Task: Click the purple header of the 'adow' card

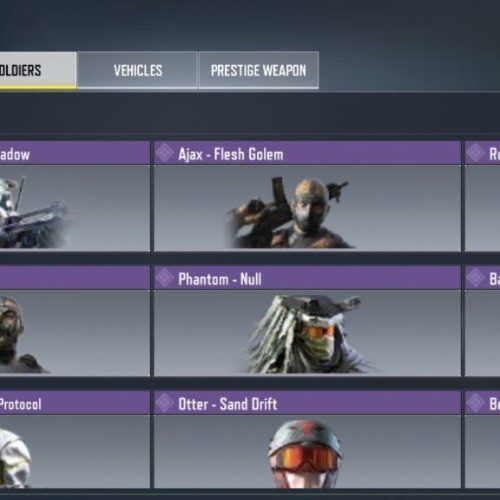Action: (x=75, y=153)
